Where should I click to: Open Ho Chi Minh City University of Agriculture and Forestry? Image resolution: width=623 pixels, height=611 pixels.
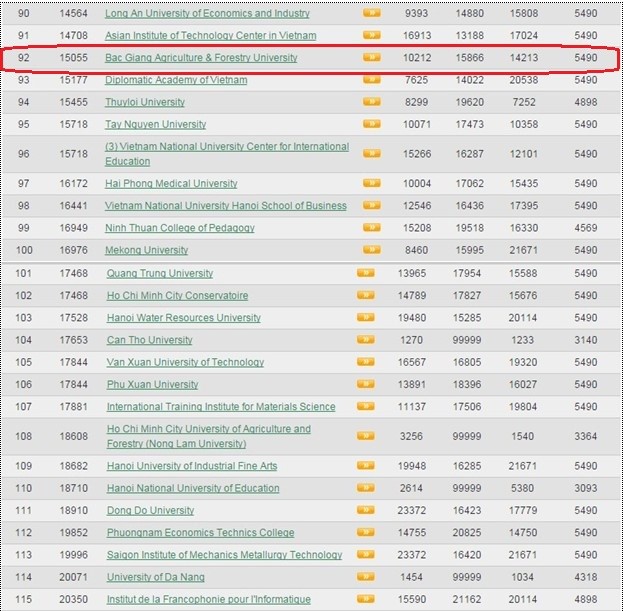(x=209, y=437)
